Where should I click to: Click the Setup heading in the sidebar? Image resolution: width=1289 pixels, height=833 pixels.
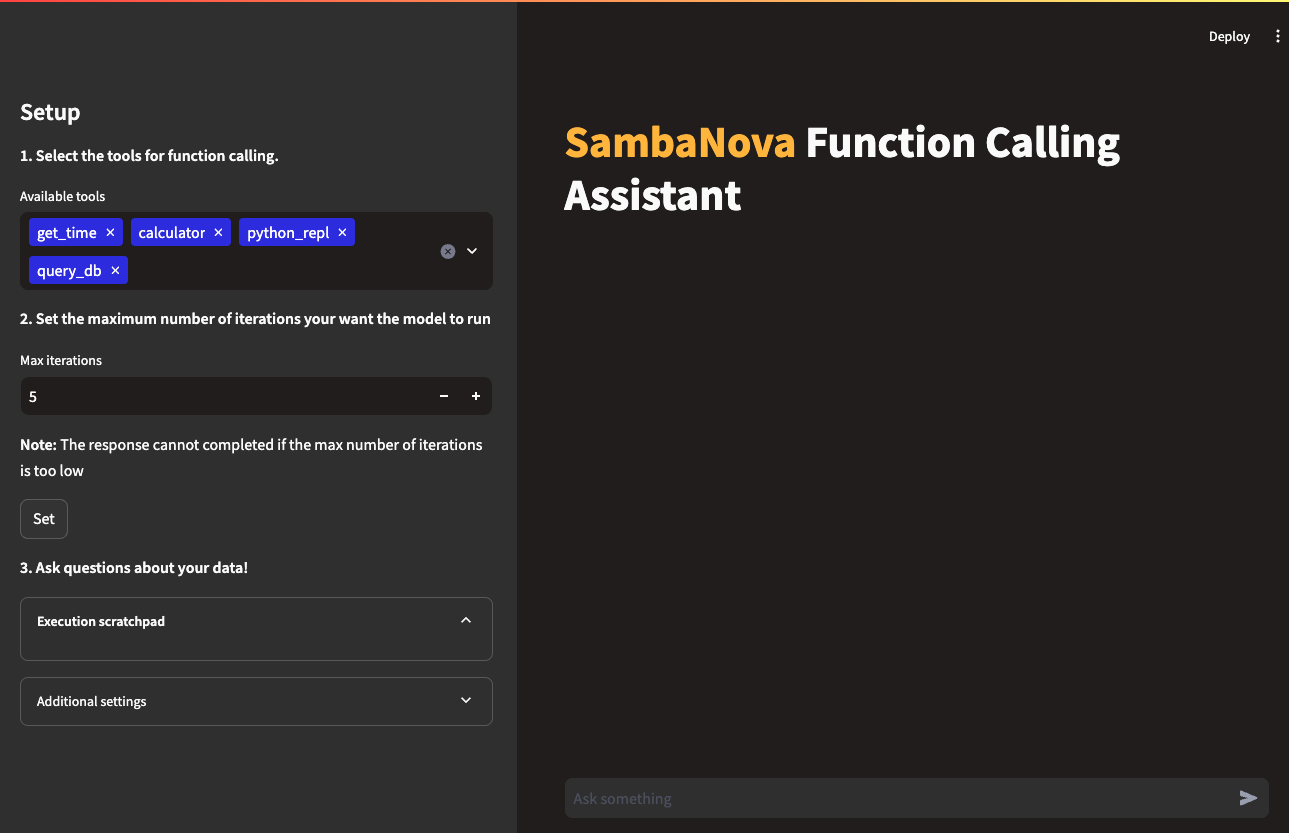tap(49, 113)
